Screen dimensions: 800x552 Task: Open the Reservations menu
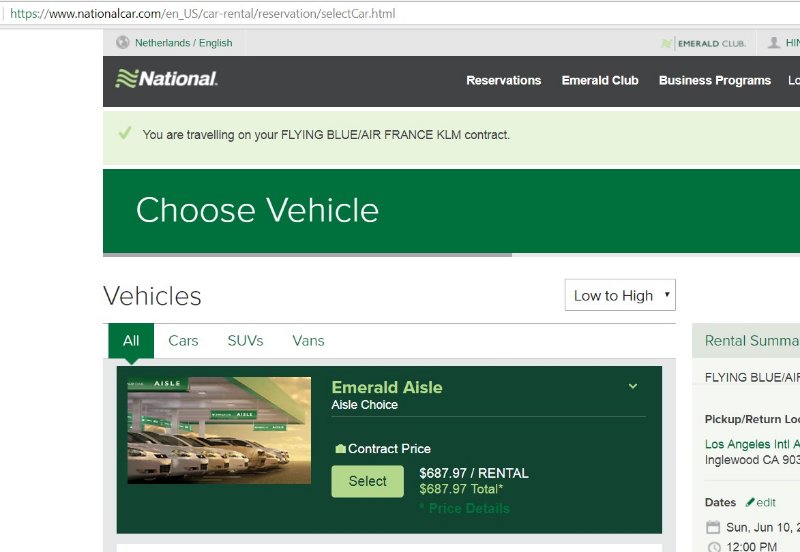point(503,81)
